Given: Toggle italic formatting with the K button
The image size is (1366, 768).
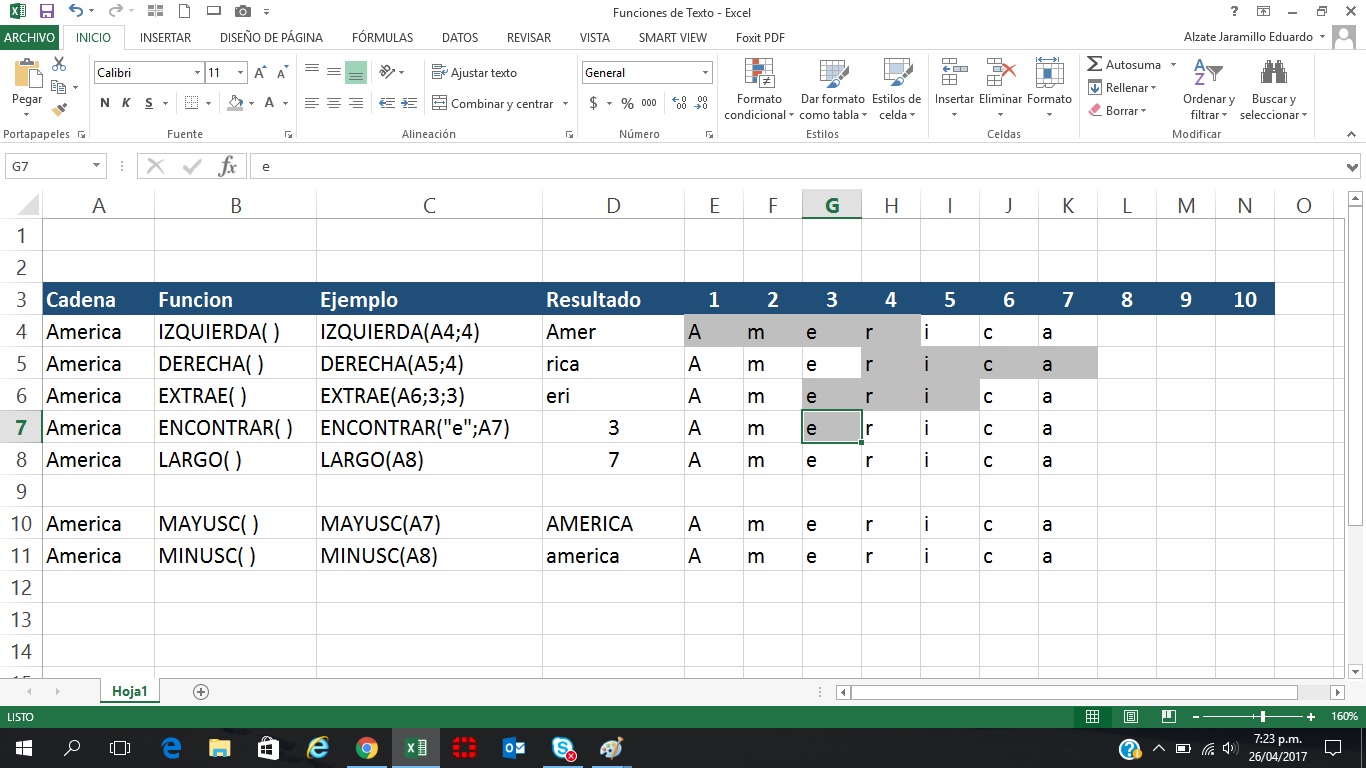Looking at the screenshot, I should (x=124, y=103).
